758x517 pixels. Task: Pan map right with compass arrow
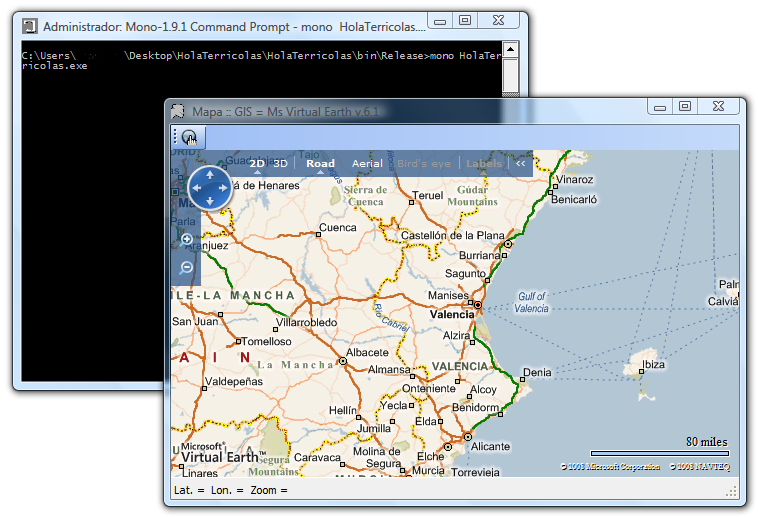(223, 188)
